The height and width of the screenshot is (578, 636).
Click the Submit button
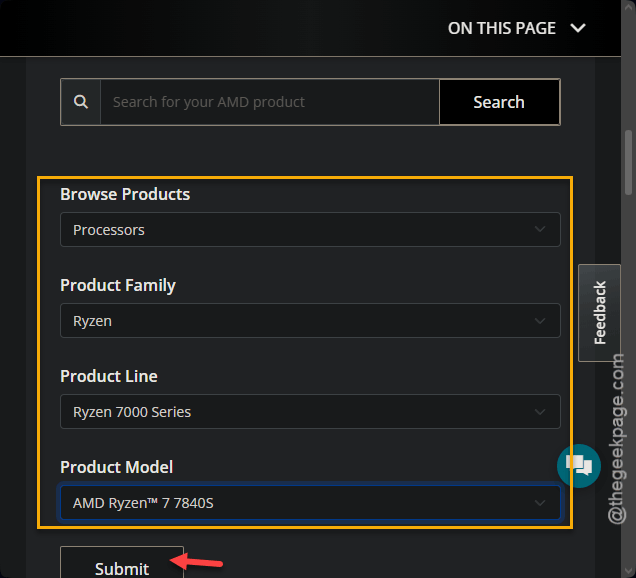tap(122, 564)
